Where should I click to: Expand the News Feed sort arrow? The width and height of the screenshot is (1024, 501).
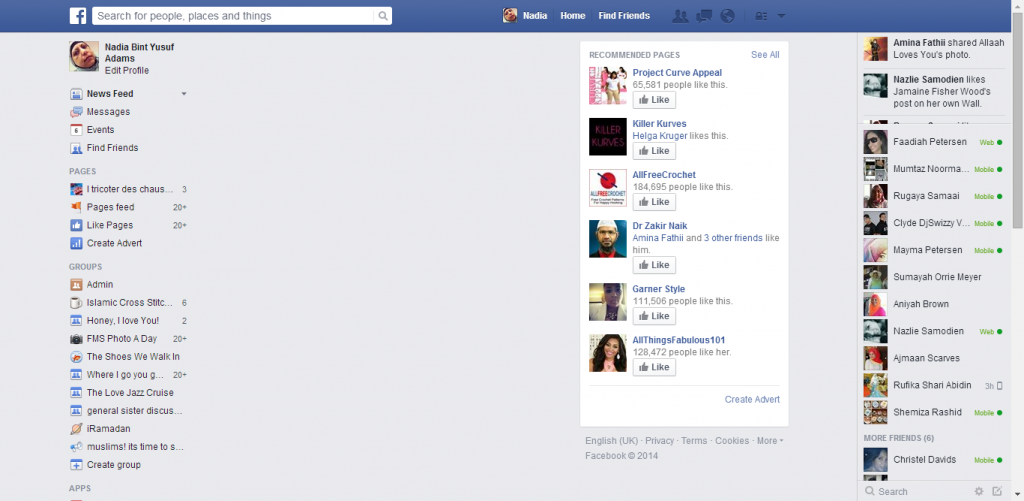(184, 94)
